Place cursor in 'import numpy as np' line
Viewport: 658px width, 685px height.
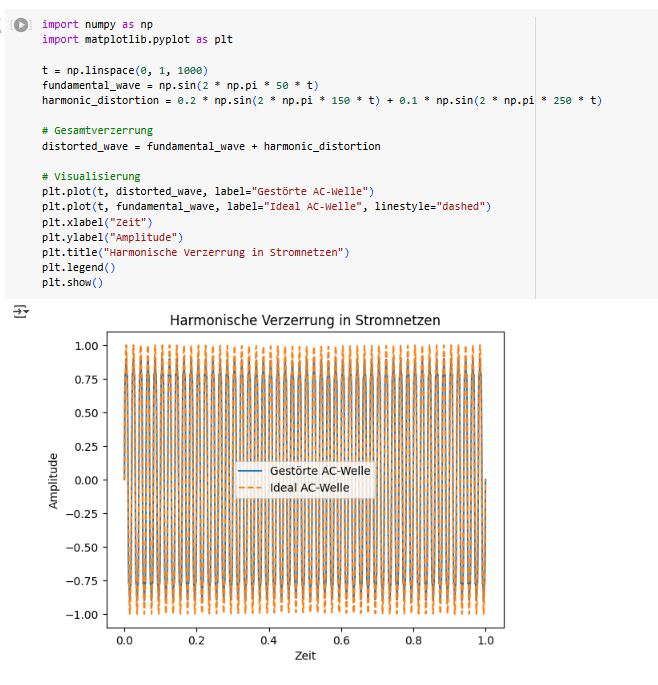click(98, 23)
